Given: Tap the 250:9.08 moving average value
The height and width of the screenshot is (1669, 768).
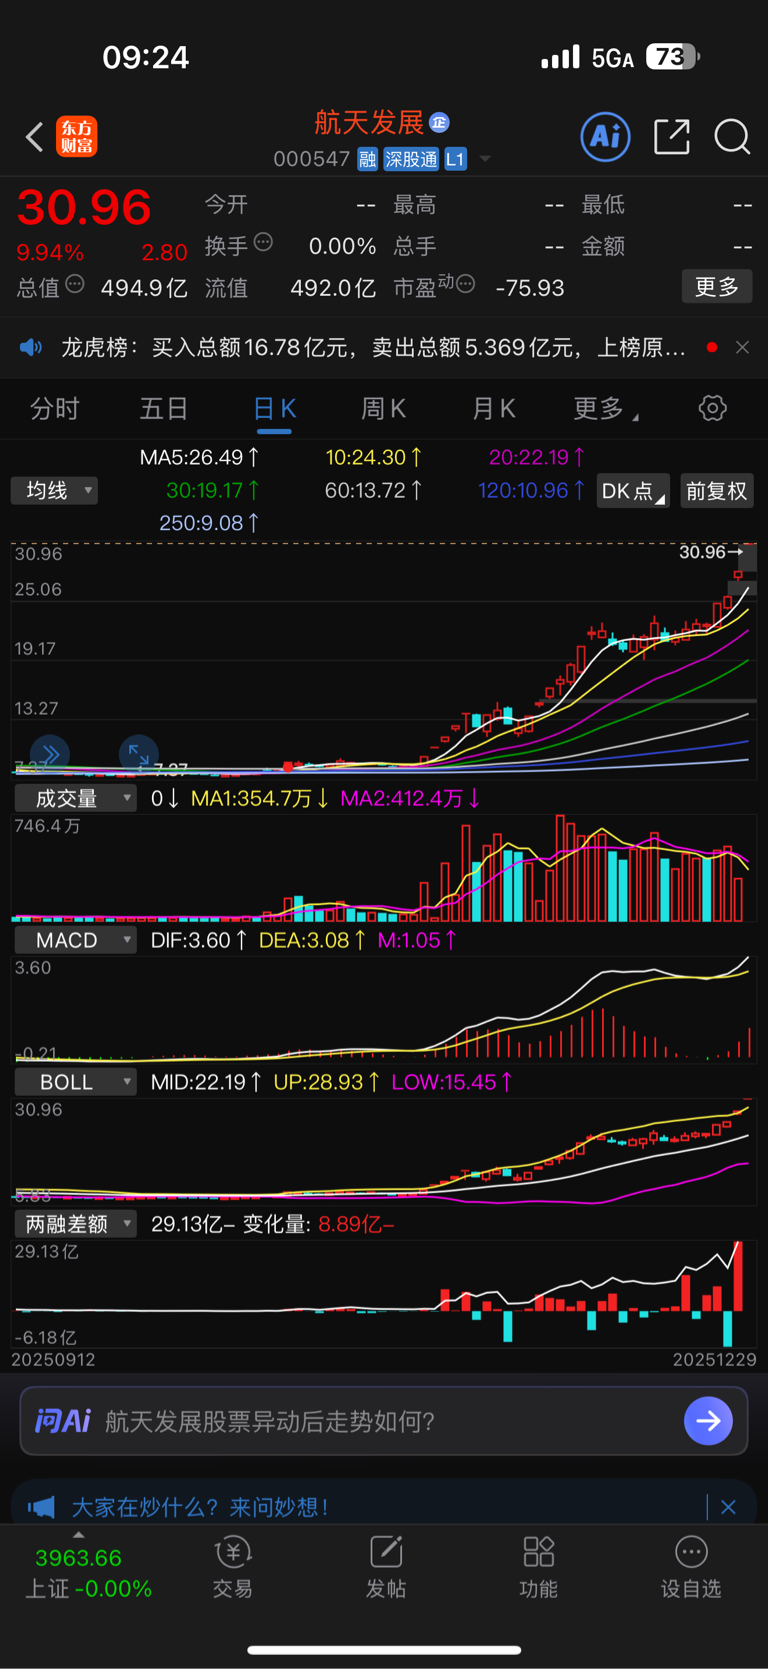Looking at the screenshot, I should [210, 523].
